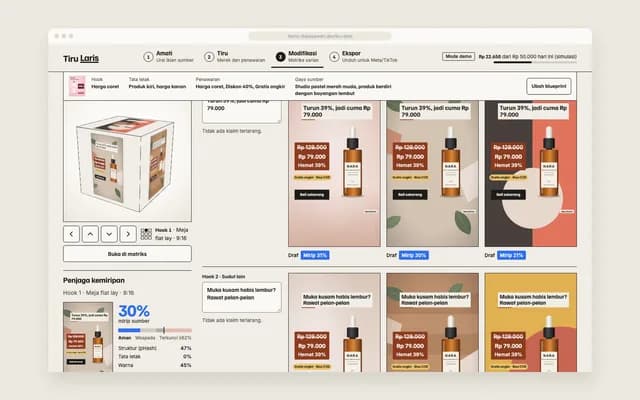Open the Penjaga kemiripan preview thumbnail

(88, 337)
